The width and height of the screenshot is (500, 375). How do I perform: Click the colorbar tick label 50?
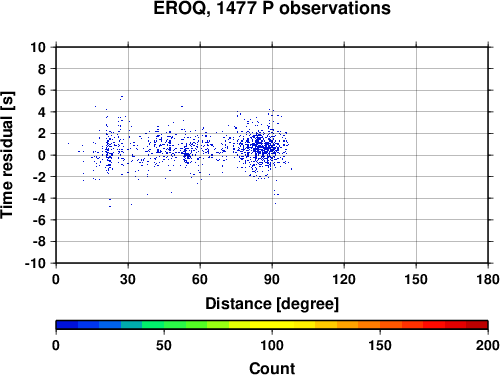click(x=164, y=345)
